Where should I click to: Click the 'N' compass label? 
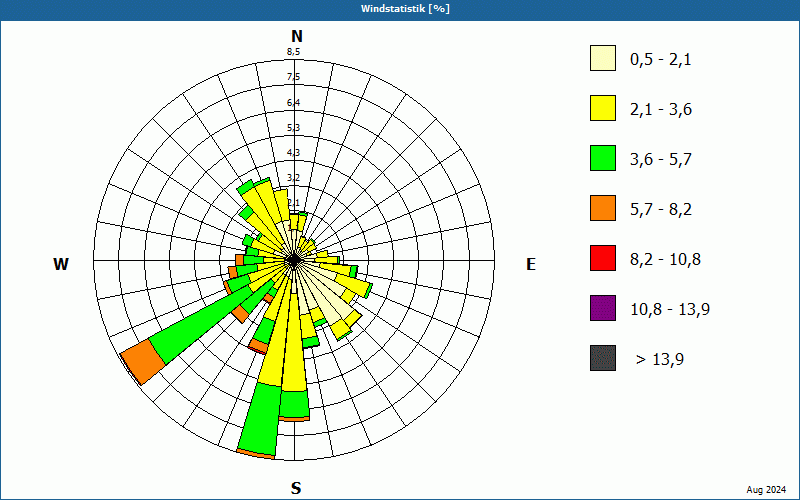[296, 36]
